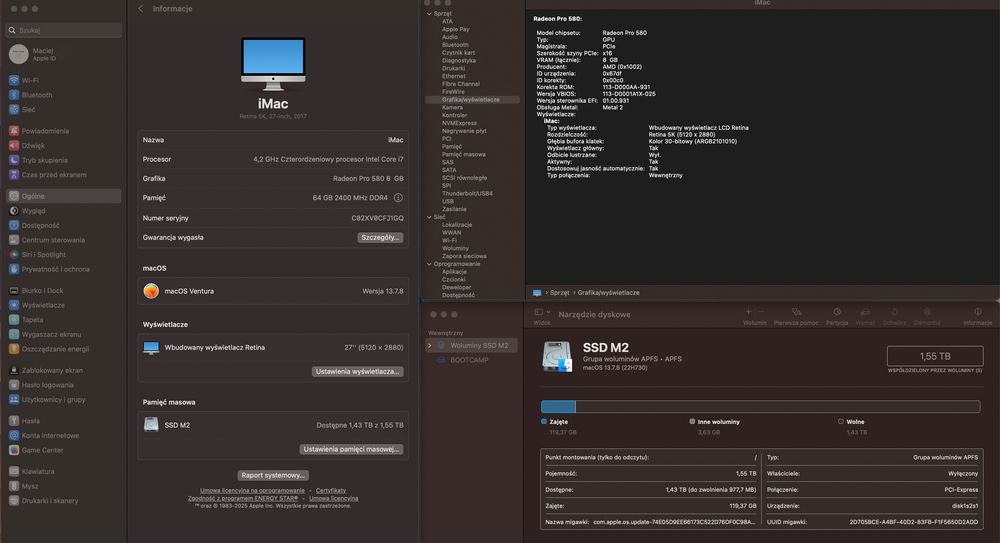Click memory info icon next to 64 GB
1000x543 pixels.
pyautogui.click(x=398, y=198)
